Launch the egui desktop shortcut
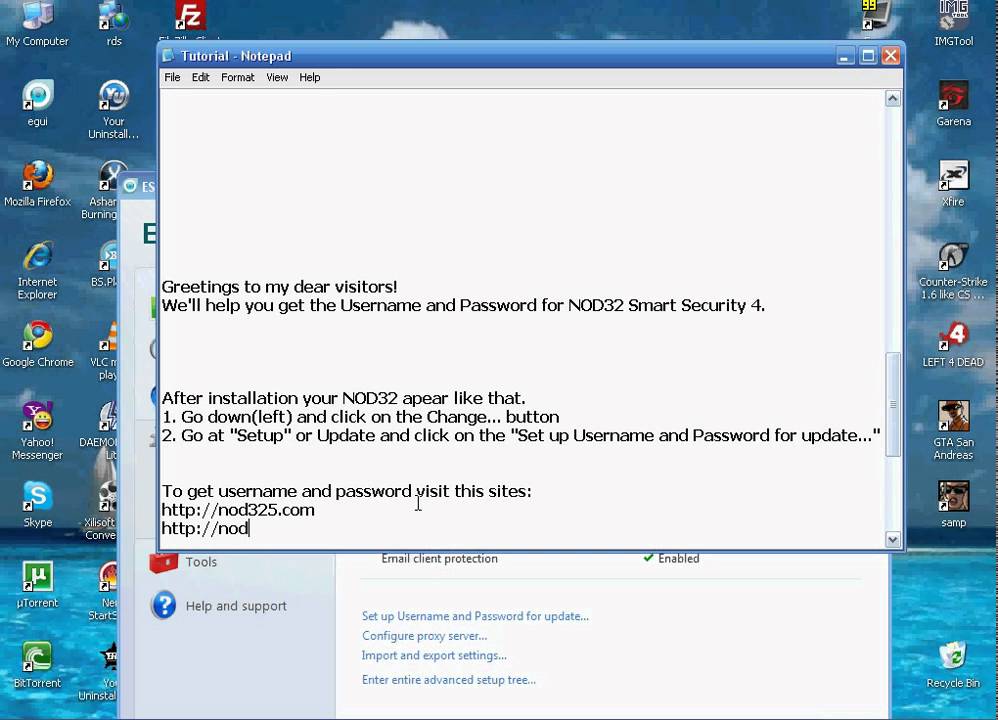 (x=38, y=102)
